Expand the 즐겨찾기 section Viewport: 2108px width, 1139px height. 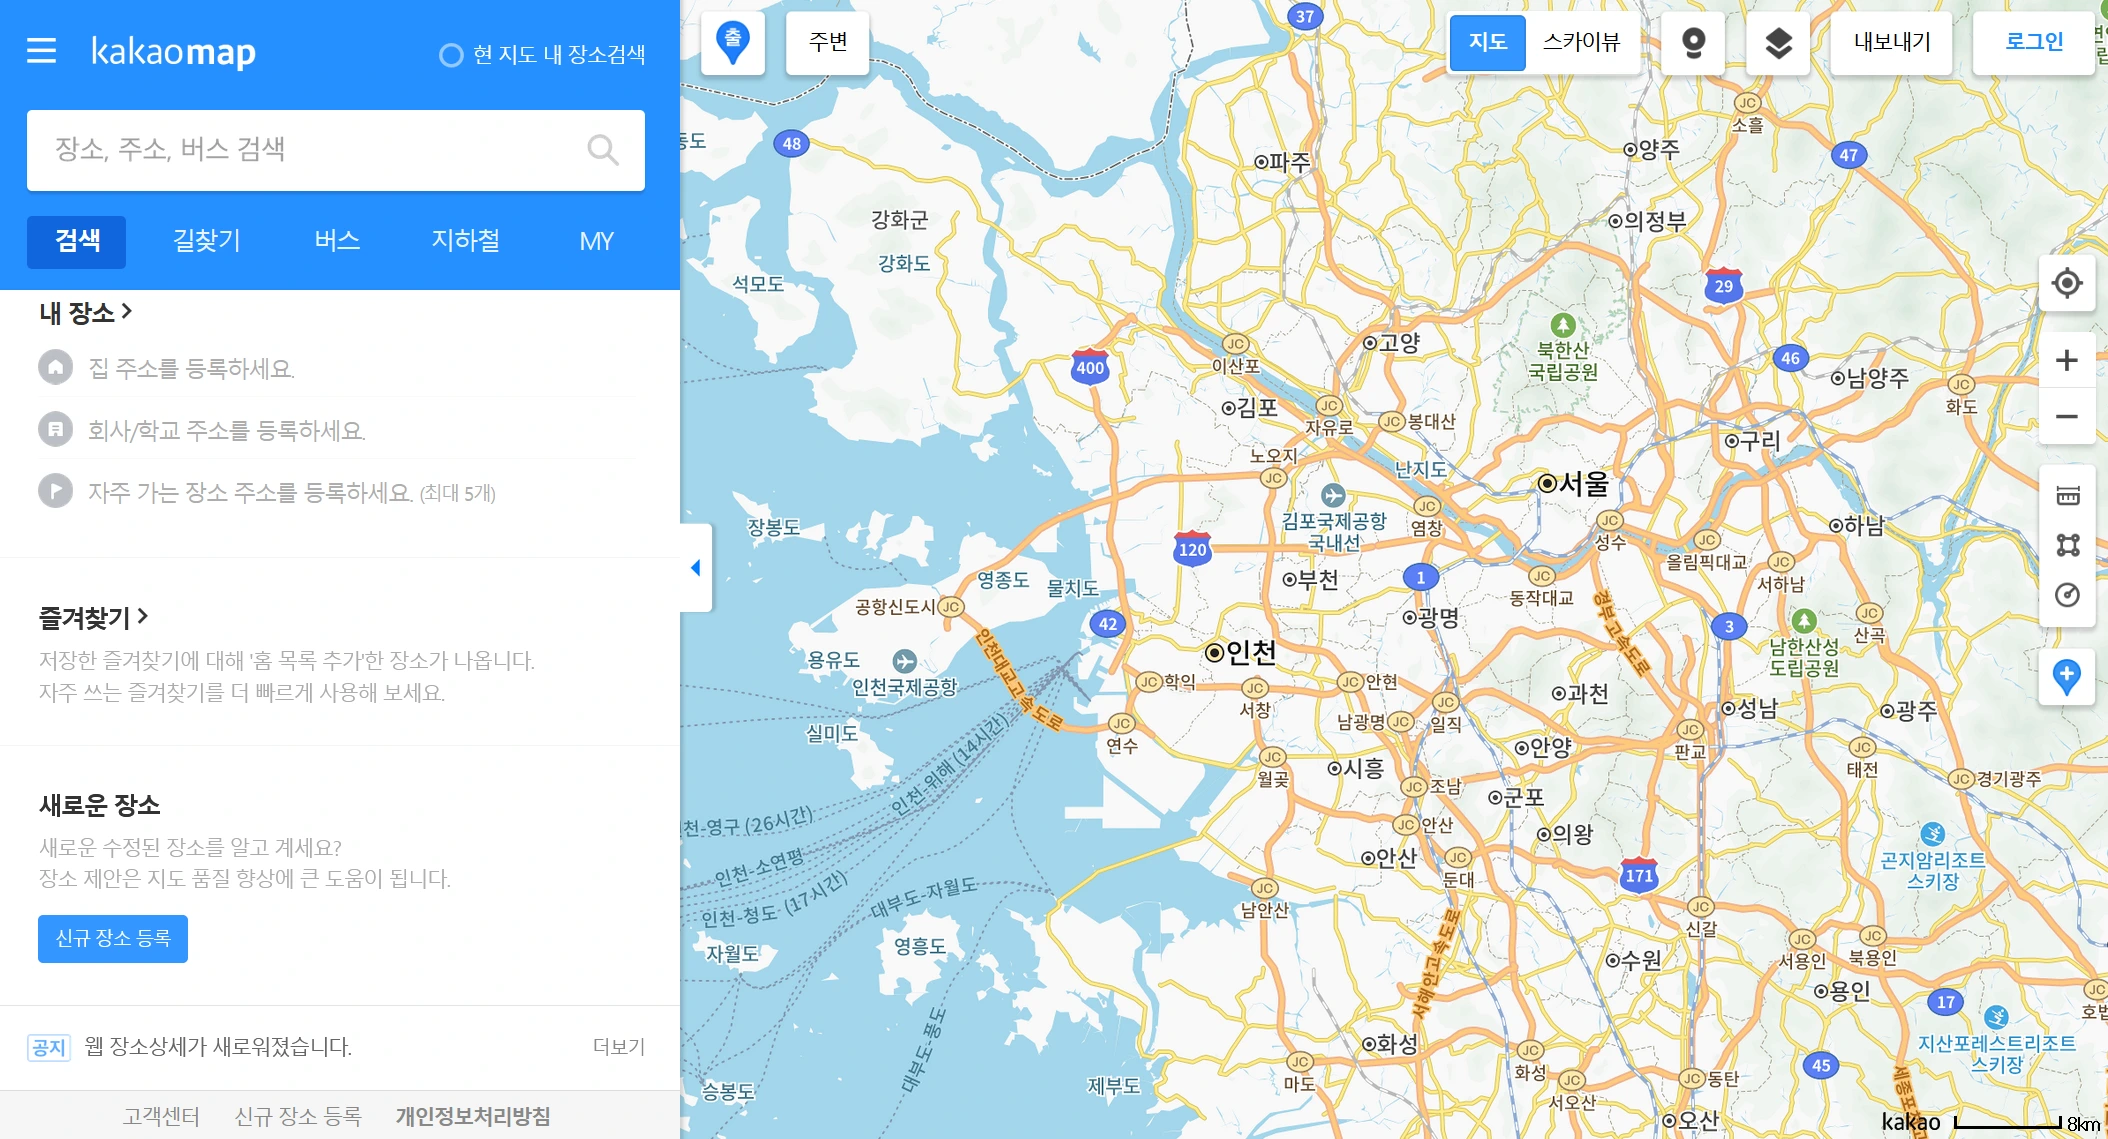[93, 618]
